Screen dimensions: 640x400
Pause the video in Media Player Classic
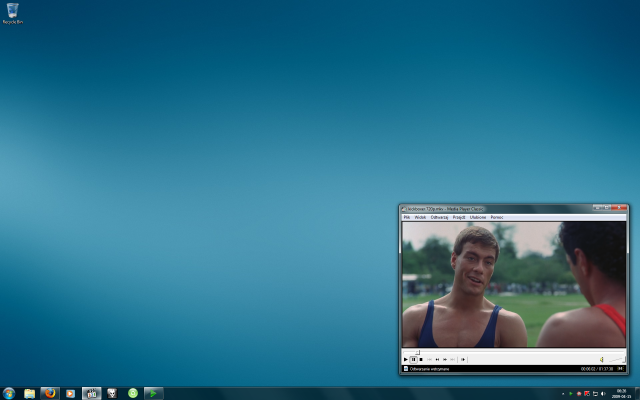[413, 360]
